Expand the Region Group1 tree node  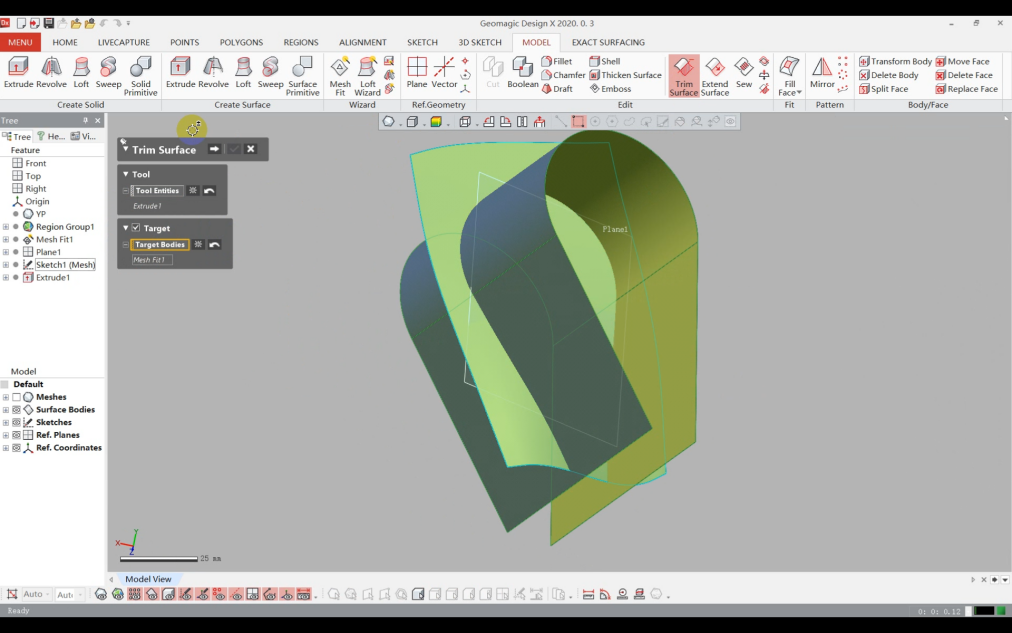pyautogui.click(x=6, y=227)
